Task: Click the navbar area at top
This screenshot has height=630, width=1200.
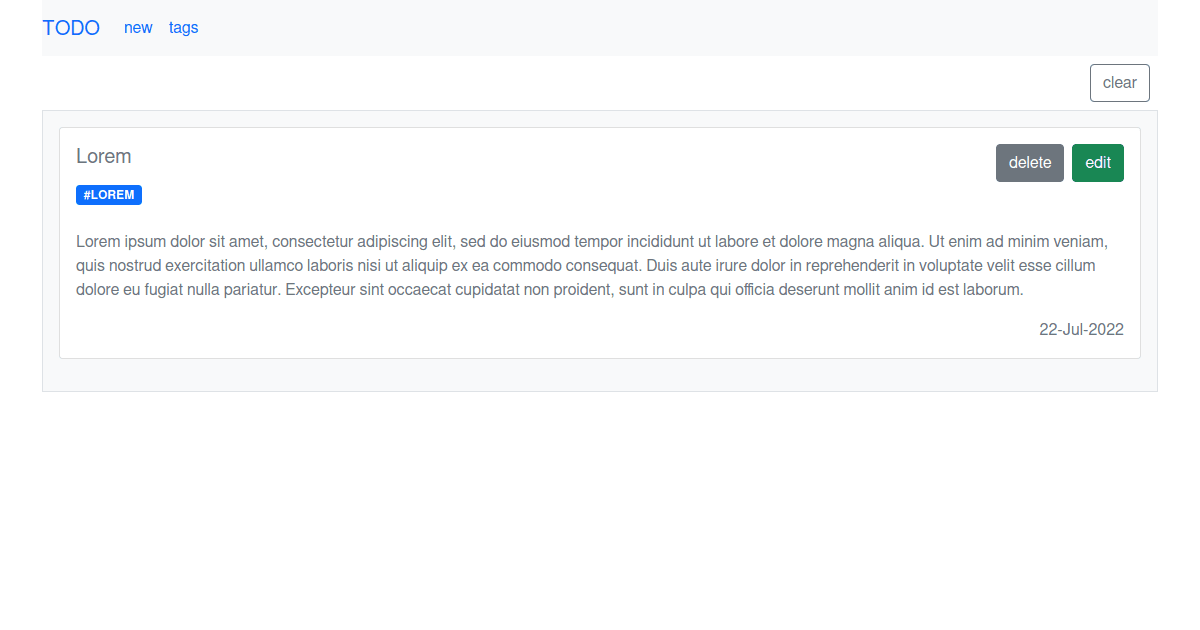Action: pyautogui.click(x=600, y=28)
